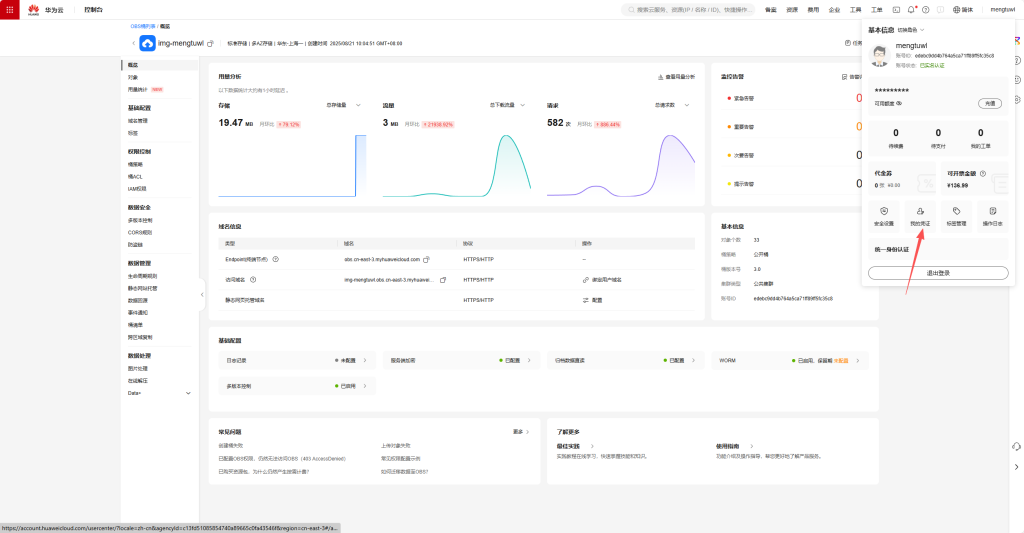Click the 充值 recharge button
Screen dimensions: 1024x533
tap(988, 103)
